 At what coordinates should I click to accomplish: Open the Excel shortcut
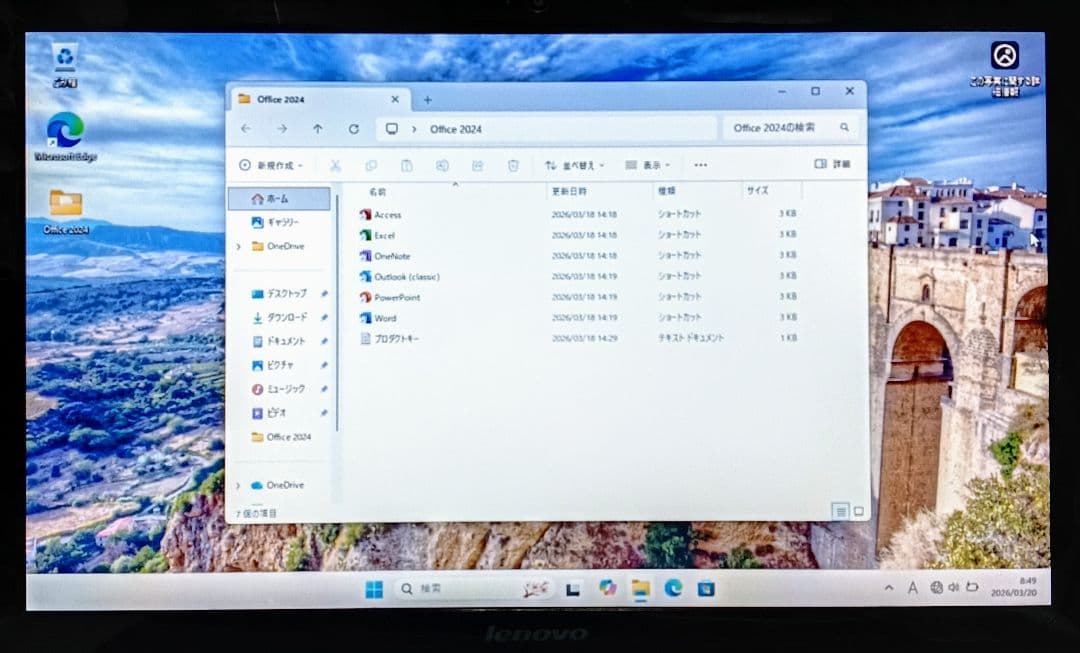pos(388,235)
